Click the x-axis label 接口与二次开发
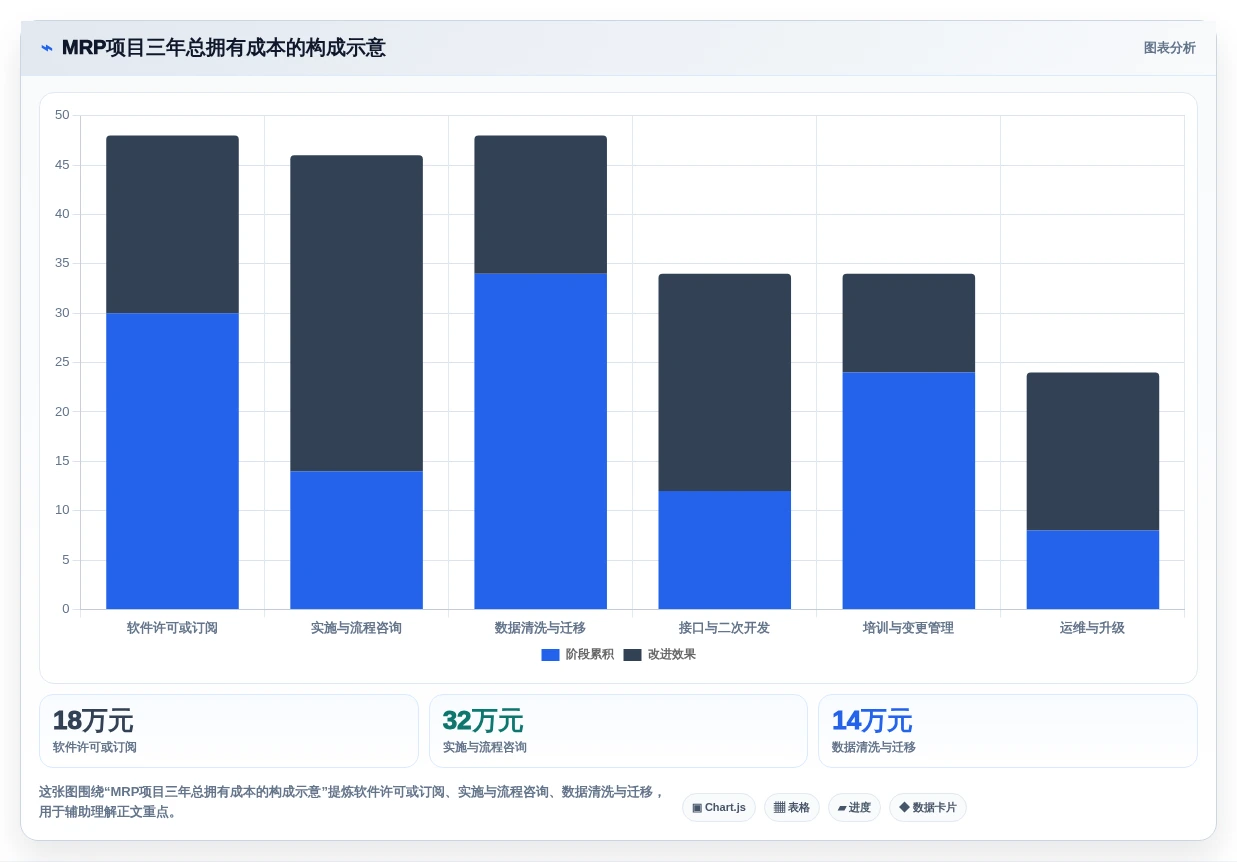Screen dimensions: 1237x862 [724, 628]
